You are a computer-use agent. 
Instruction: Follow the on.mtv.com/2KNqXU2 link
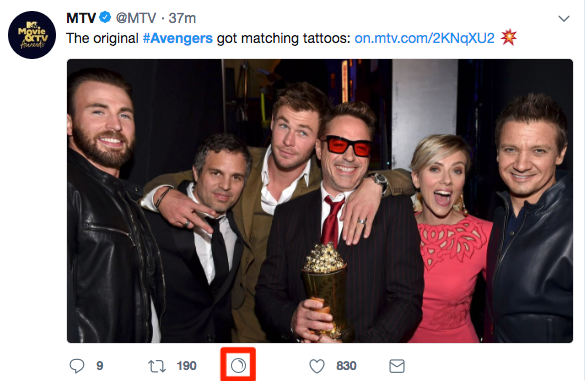point(424,38)
